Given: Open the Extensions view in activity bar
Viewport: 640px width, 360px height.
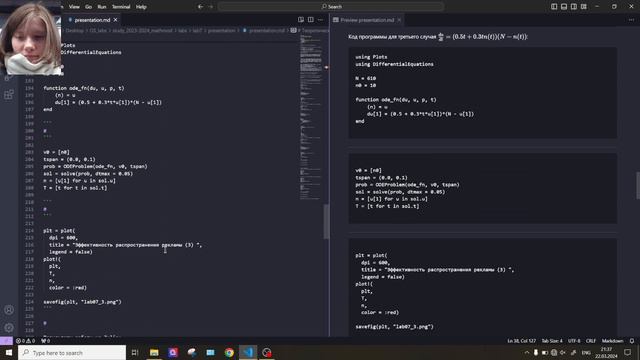Looking at the screenshot, I should 9,95.
